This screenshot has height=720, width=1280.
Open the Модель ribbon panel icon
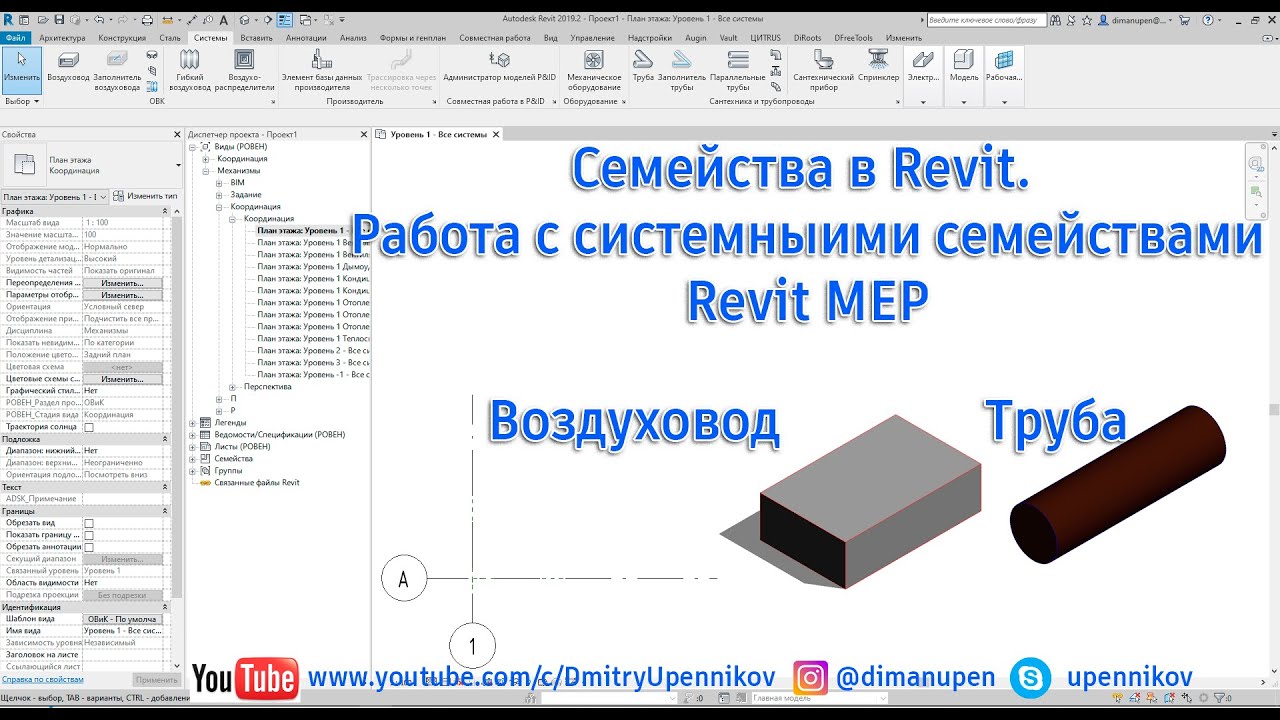tap(964, 66)
